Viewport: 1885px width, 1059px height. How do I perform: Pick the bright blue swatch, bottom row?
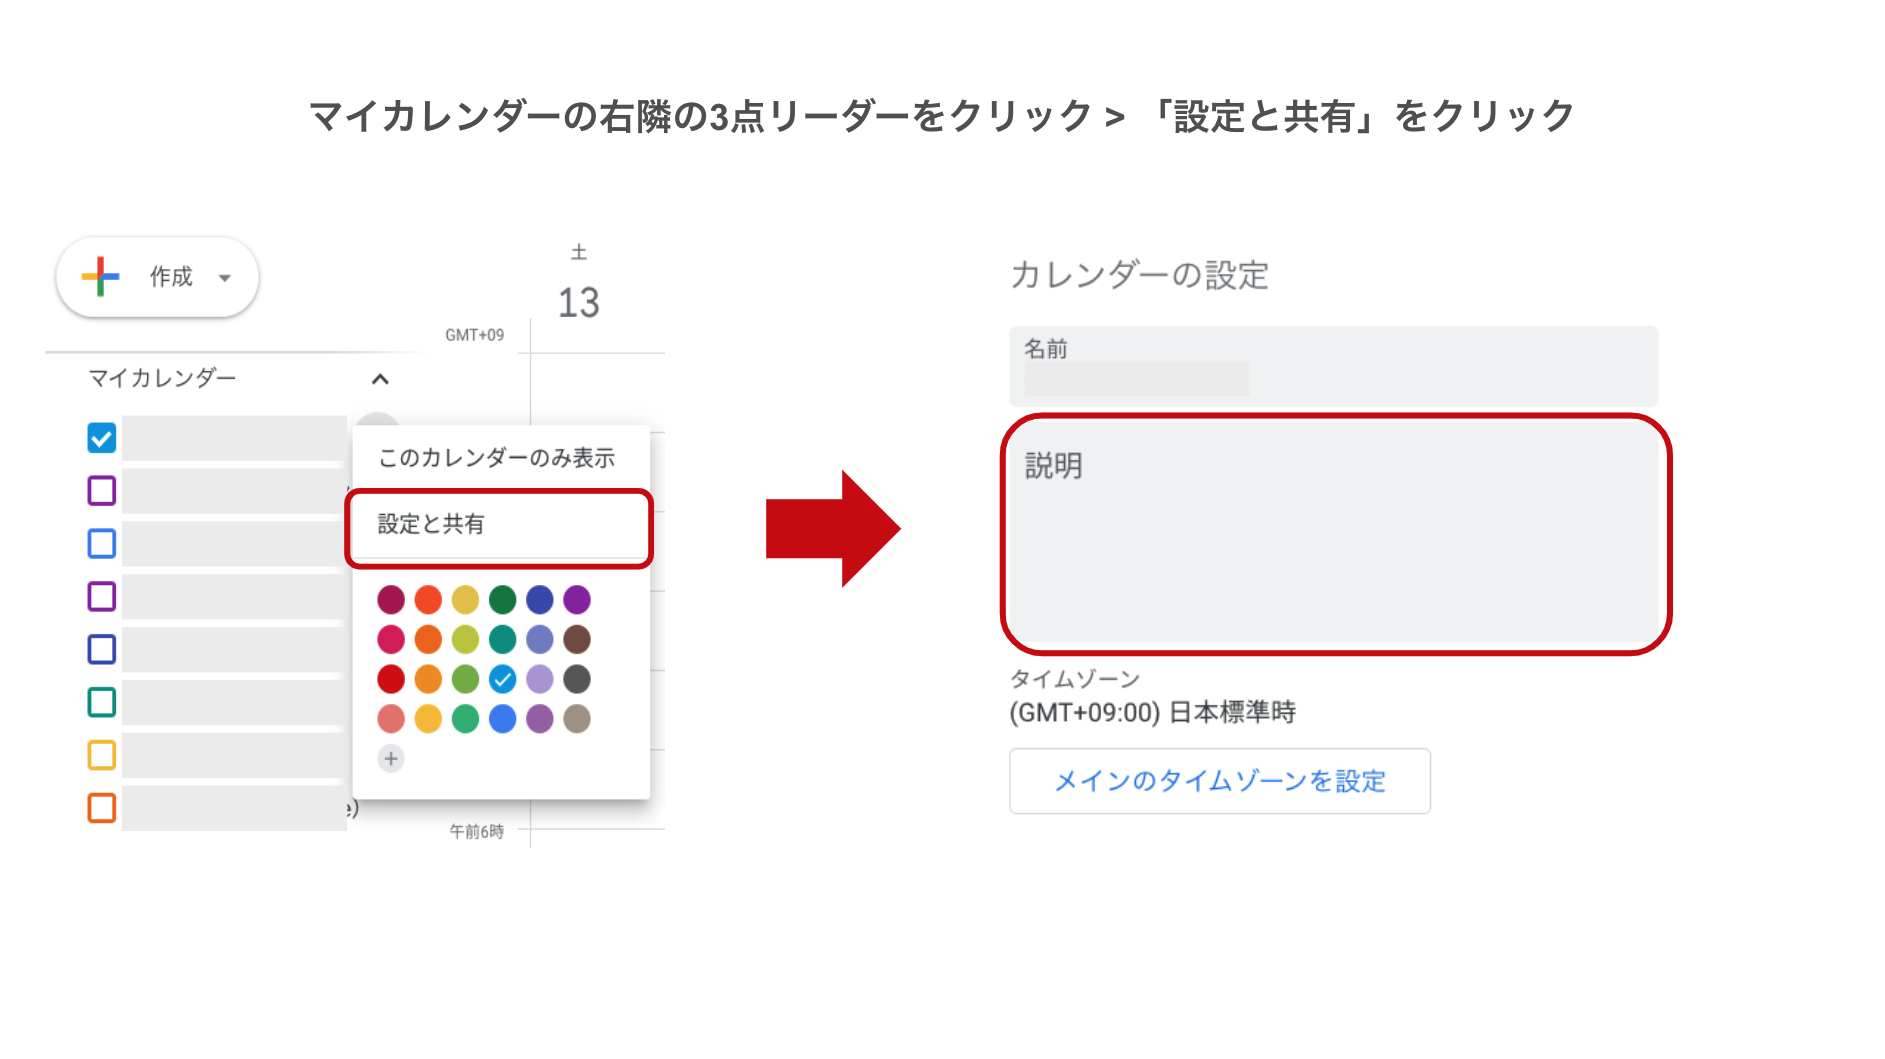tap(503, 719)
